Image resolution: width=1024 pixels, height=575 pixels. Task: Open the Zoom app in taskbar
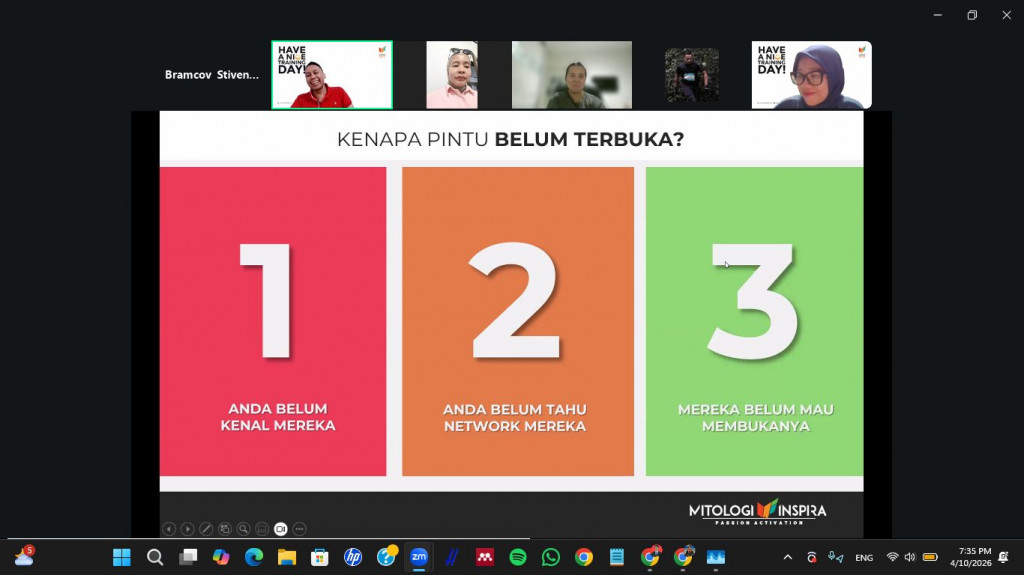click(x=419, y=557)
